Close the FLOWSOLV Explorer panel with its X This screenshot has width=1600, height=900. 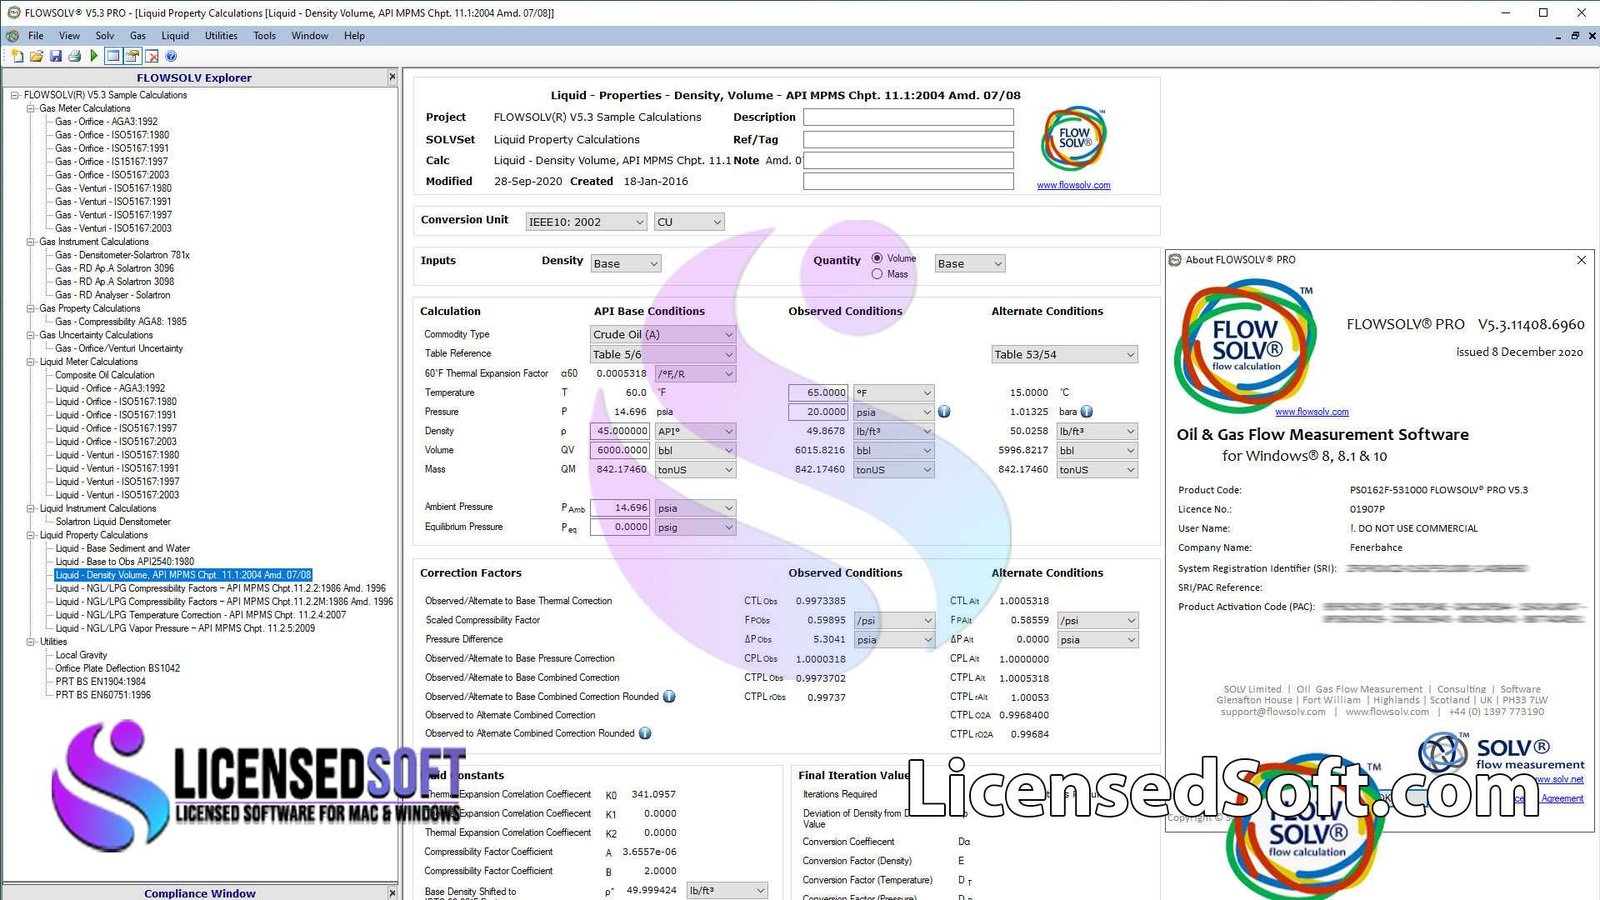392,77
